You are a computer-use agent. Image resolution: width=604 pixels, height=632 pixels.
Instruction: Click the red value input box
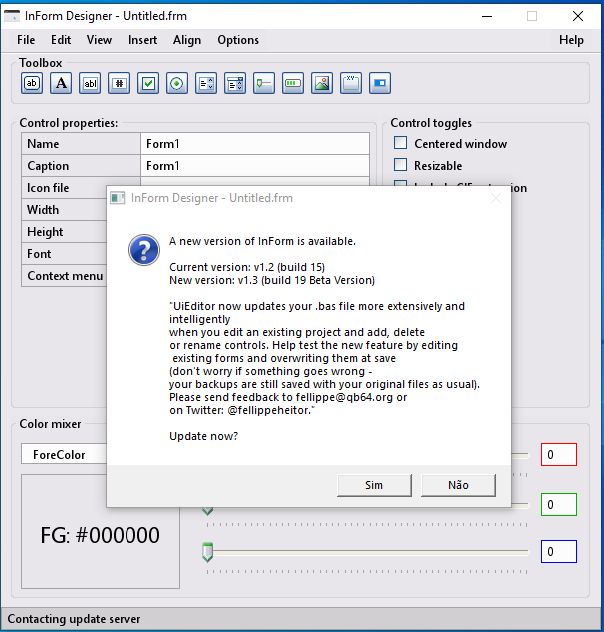[x=559, y=454]
